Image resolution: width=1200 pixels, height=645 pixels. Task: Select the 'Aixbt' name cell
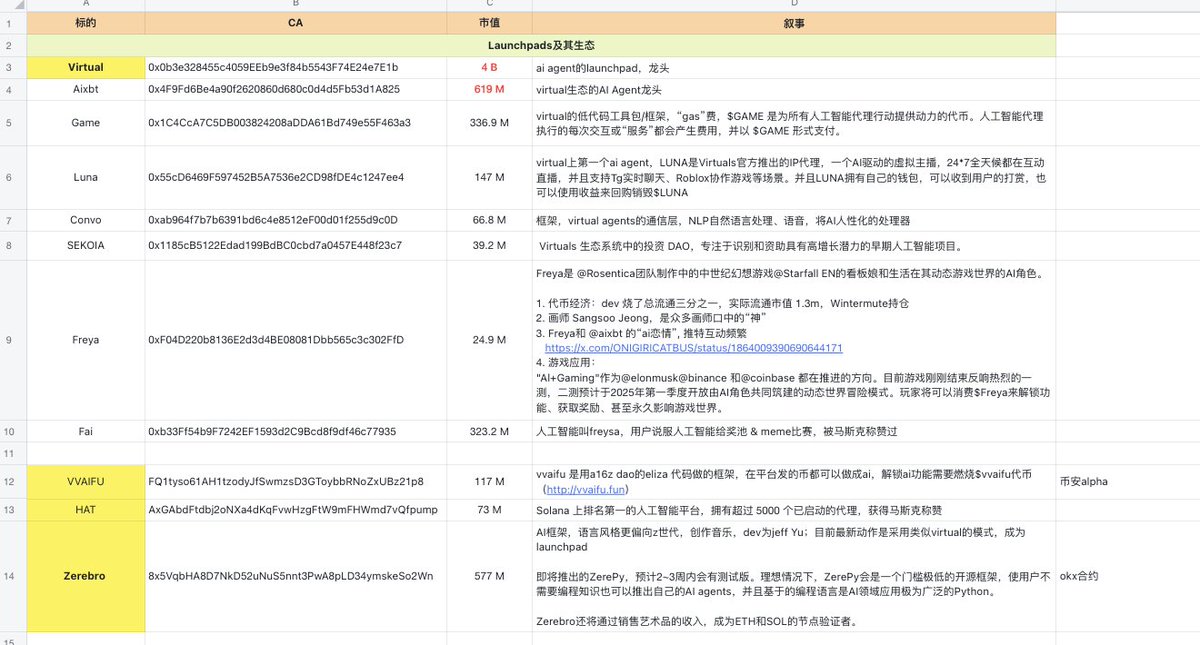click(86, 89)
